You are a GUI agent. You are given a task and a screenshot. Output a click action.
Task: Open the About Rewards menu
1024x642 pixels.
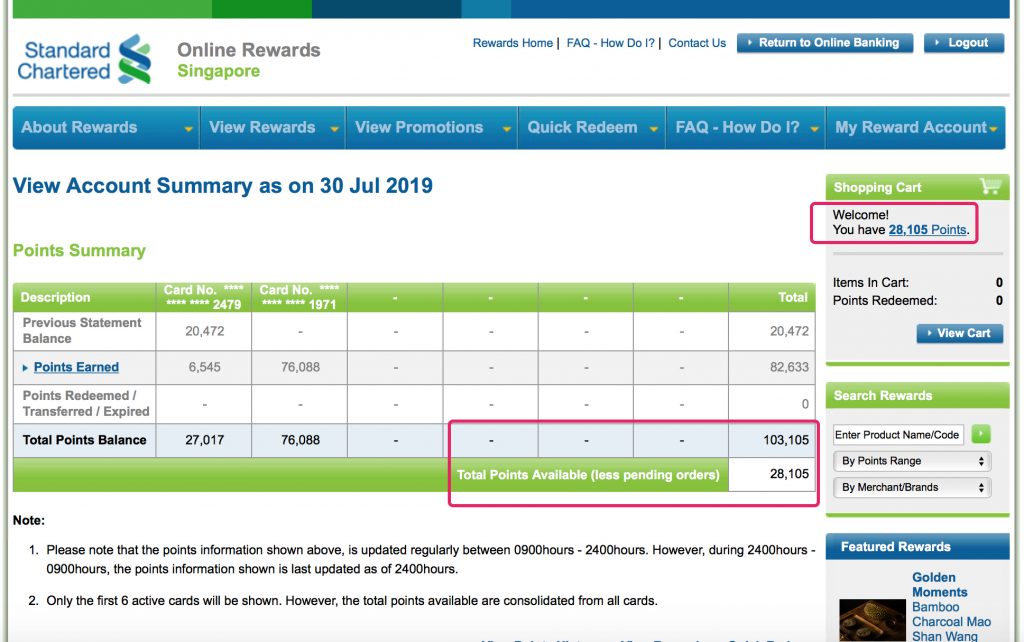tap(78, 127)
